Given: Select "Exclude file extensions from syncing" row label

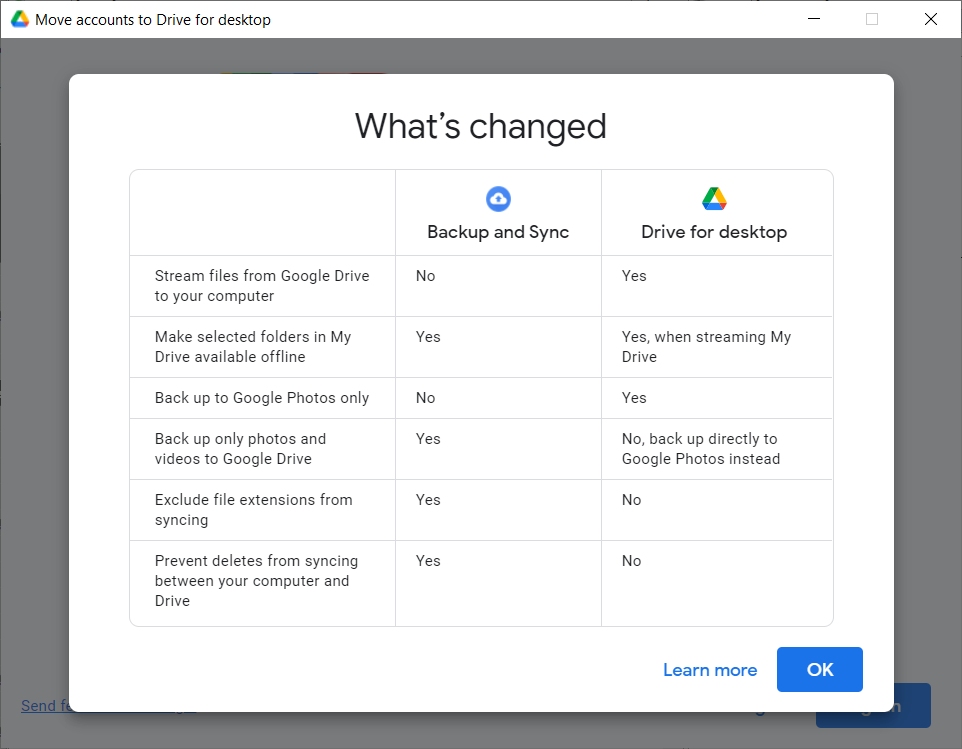Looking at the screenshot, I should pyautogui.click(x=253, y=510).
